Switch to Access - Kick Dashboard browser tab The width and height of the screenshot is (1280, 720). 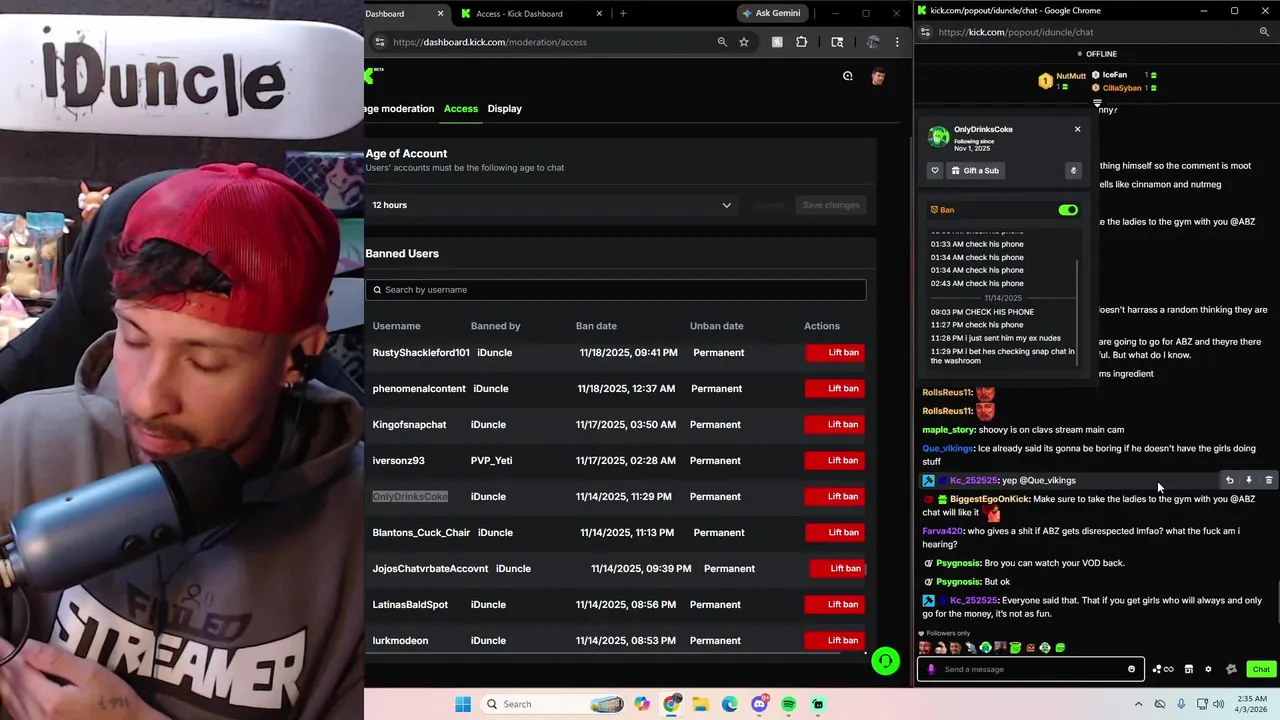tap(530, 14)
